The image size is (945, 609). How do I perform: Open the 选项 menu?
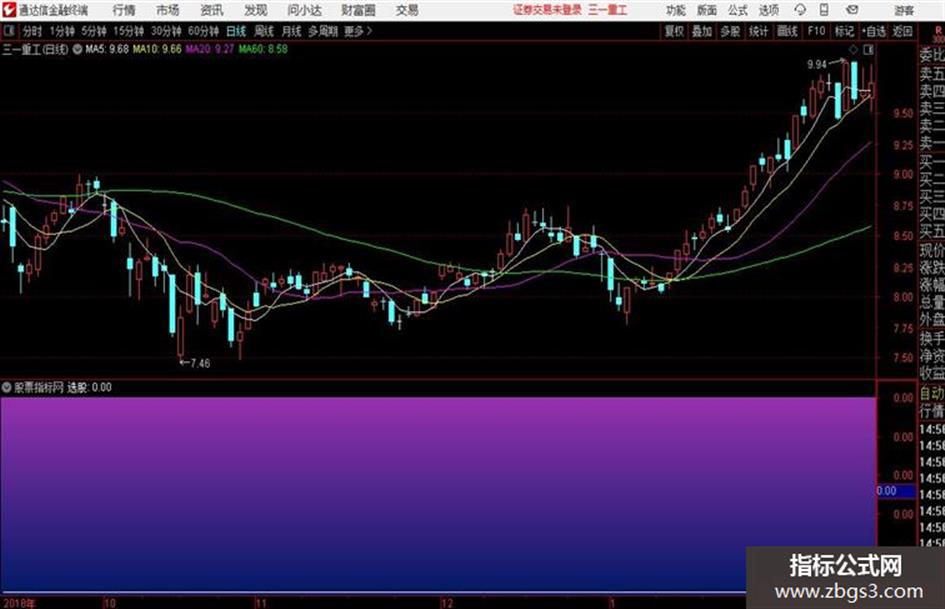point(768,10)
